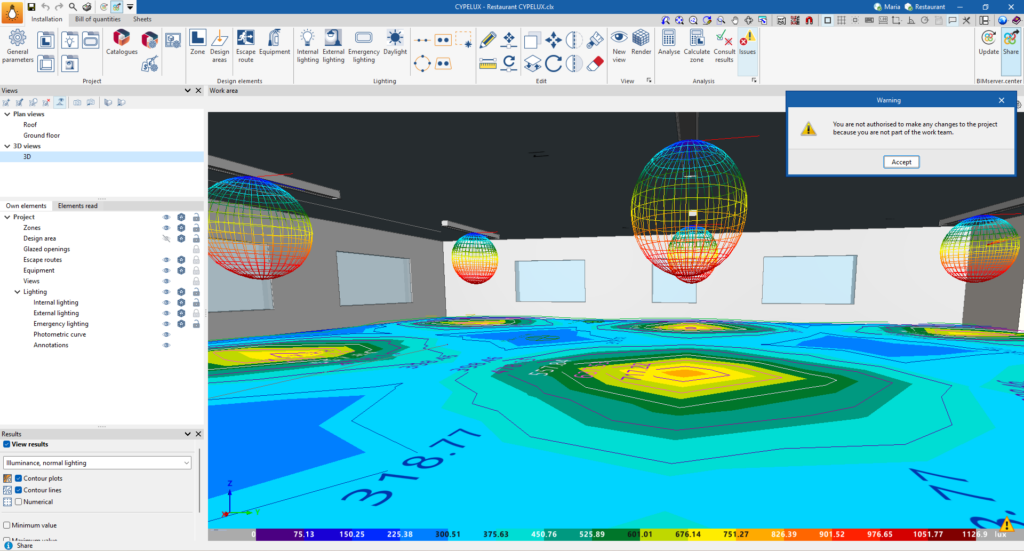Switch to Elements read tab

point(78,205)
